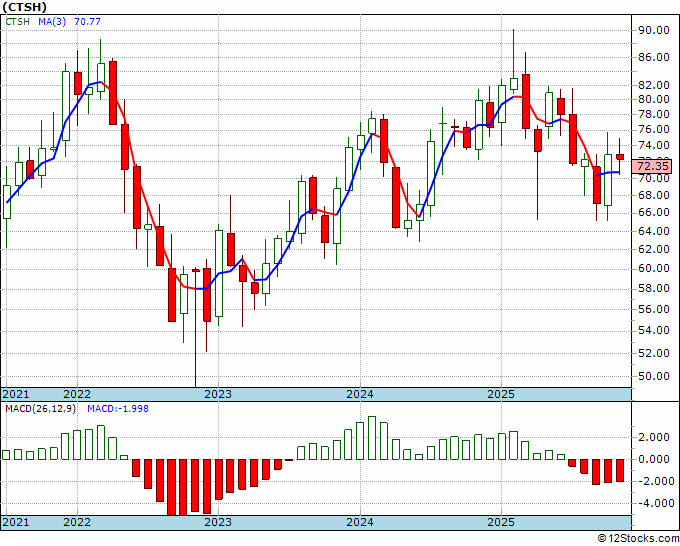This screenshot has height=546, width=680.
Task: Click the -4.000 MACD axis label
Action: pyautogui.click(x=656, y=503)
